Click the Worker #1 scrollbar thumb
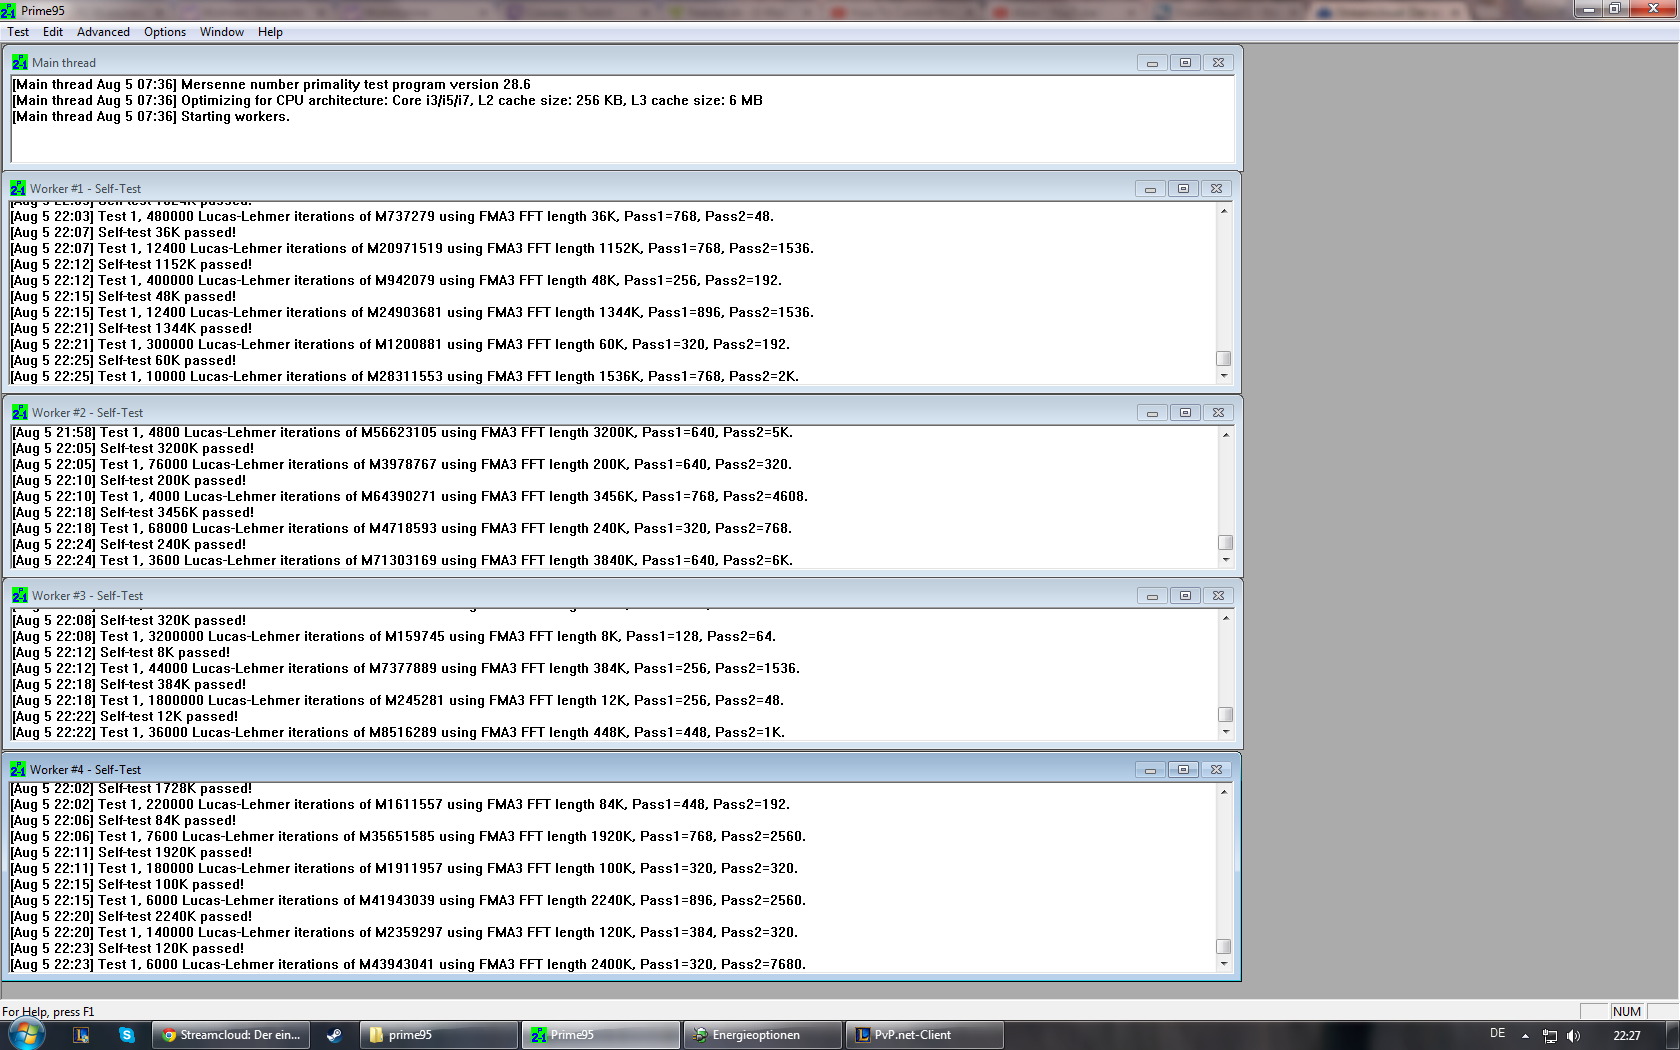Image resolution: width=1680 pixels, height=1050 pixels. point(1224,358)
